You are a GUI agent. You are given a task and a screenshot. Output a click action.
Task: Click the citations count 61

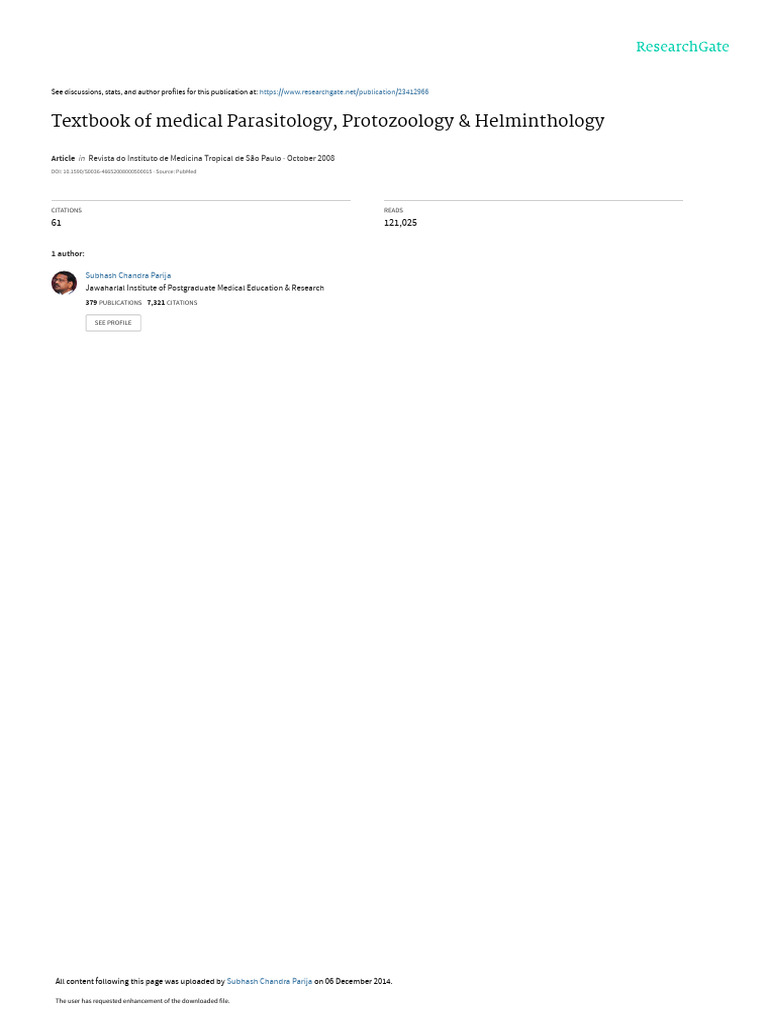[x=56, y=223]
